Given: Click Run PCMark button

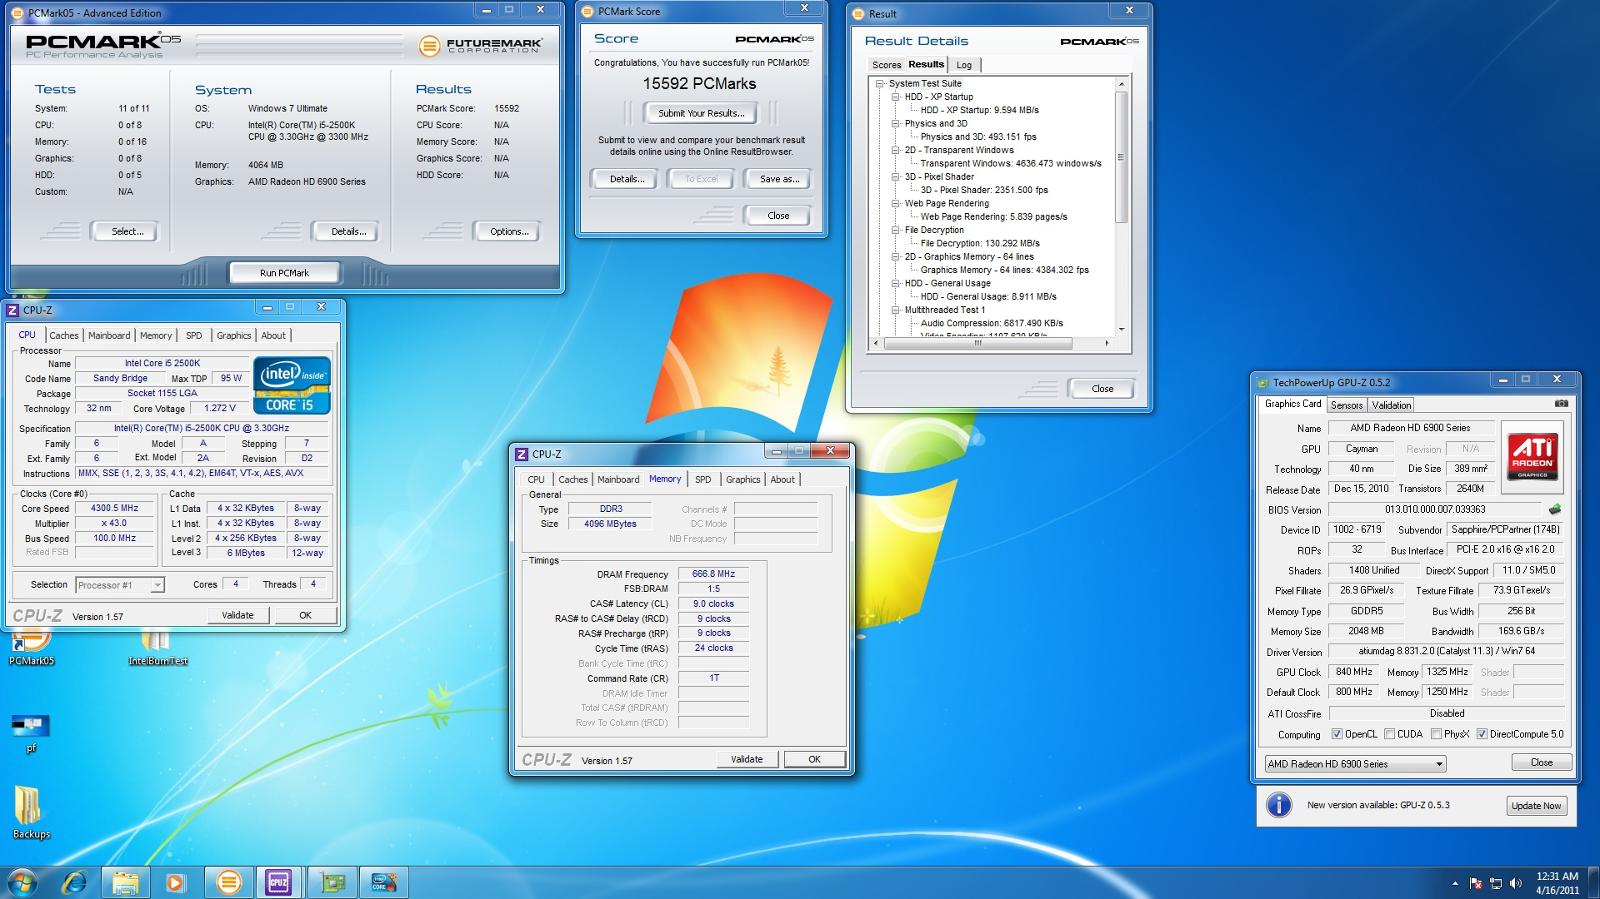Looking at the screenshot, I should tap(285, 273).
